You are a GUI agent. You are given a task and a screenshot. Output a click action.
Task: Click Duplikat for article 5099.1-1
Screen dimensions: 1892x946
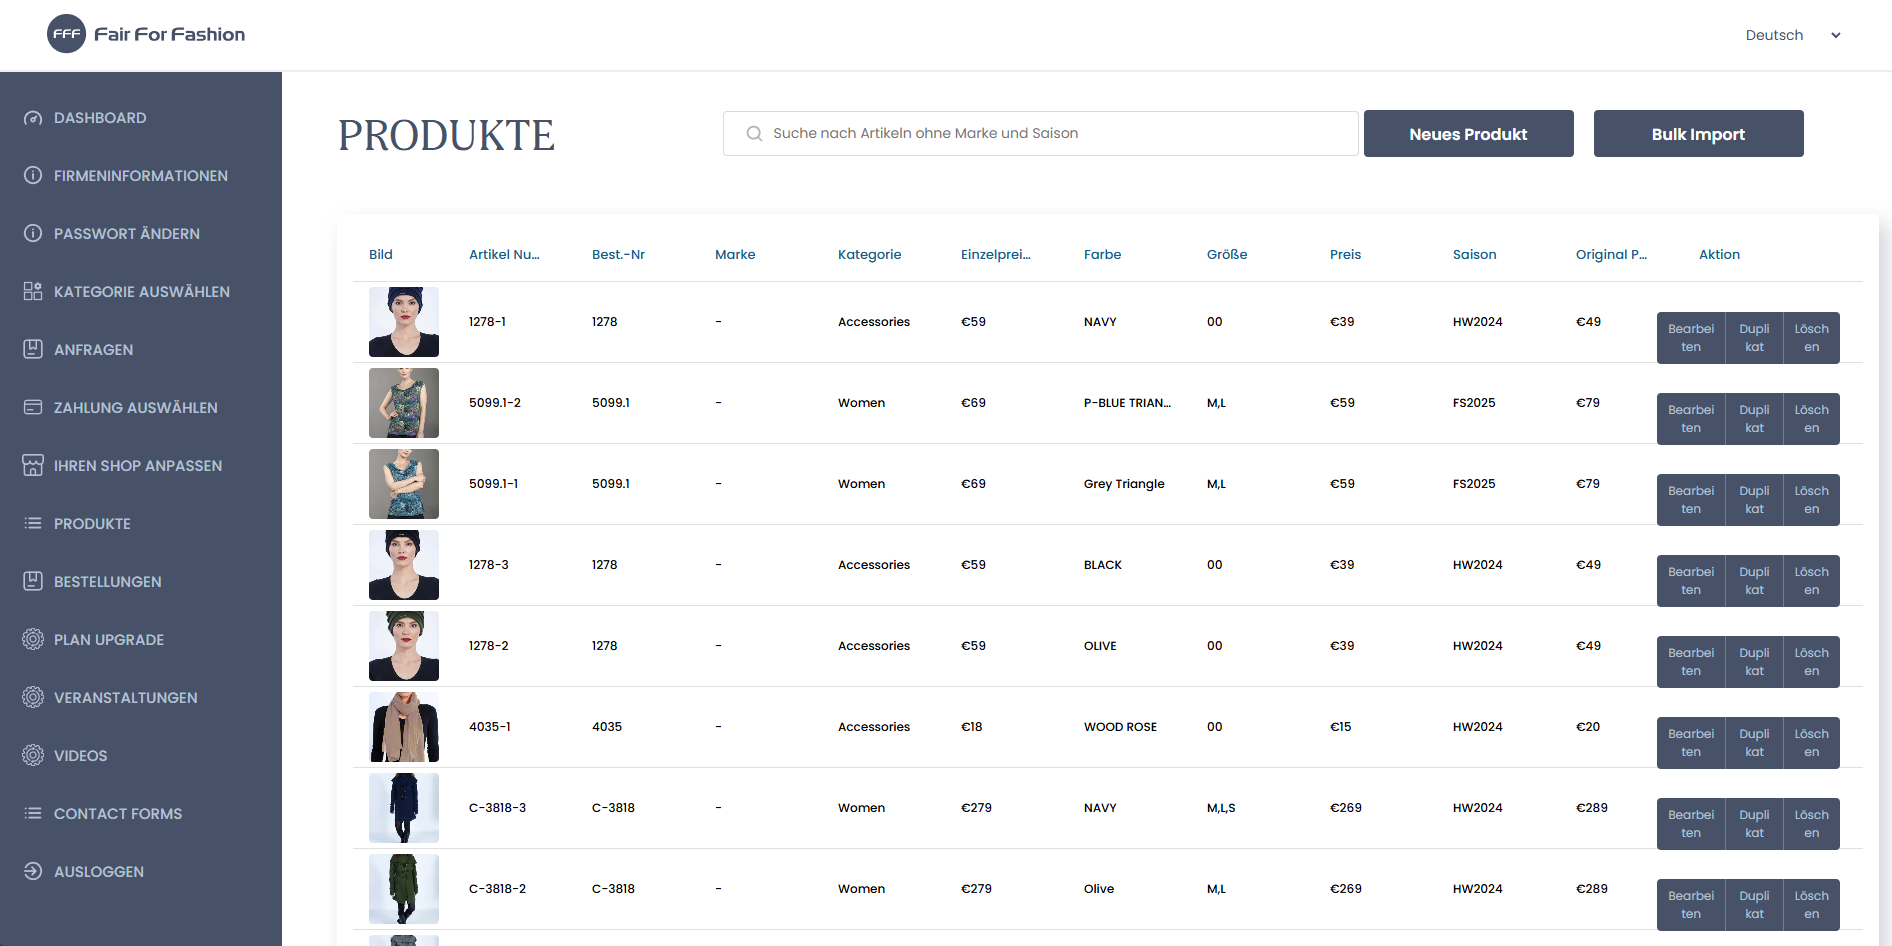(1754, 500)
